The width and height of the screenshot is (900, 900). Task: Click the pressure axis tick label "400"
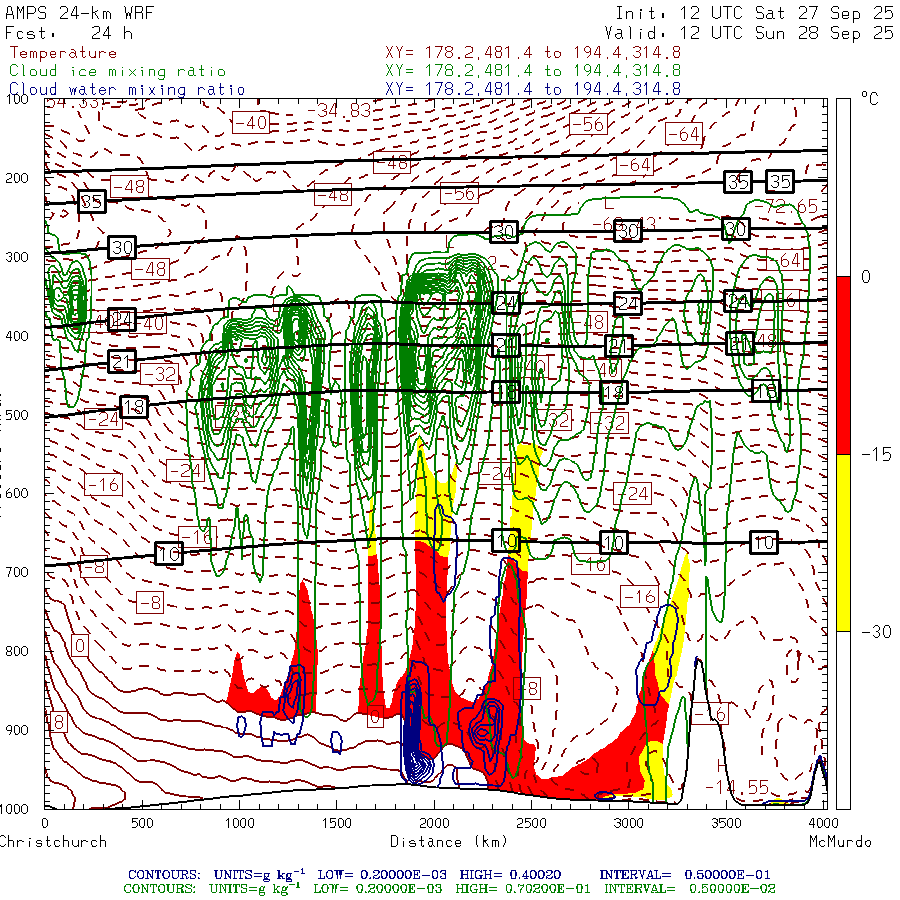17,336
